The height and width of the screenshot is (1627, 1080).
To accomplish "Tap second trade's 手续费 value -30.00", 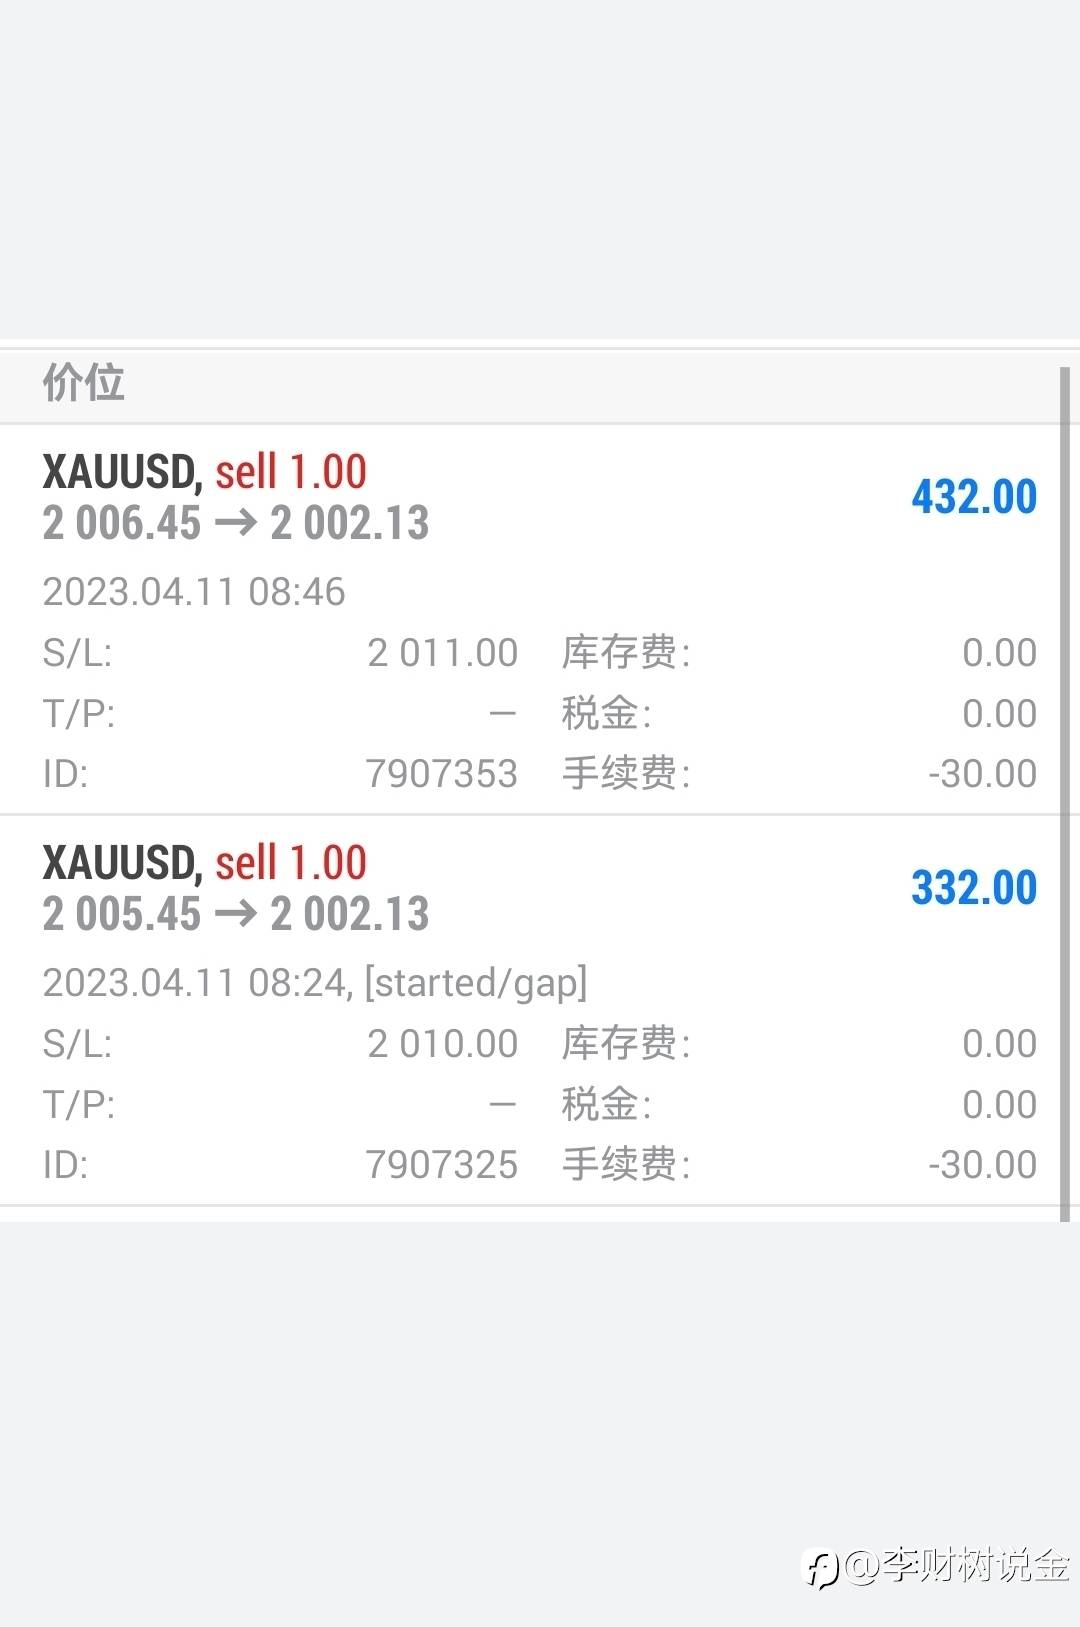I will (x=982, y=1165).
